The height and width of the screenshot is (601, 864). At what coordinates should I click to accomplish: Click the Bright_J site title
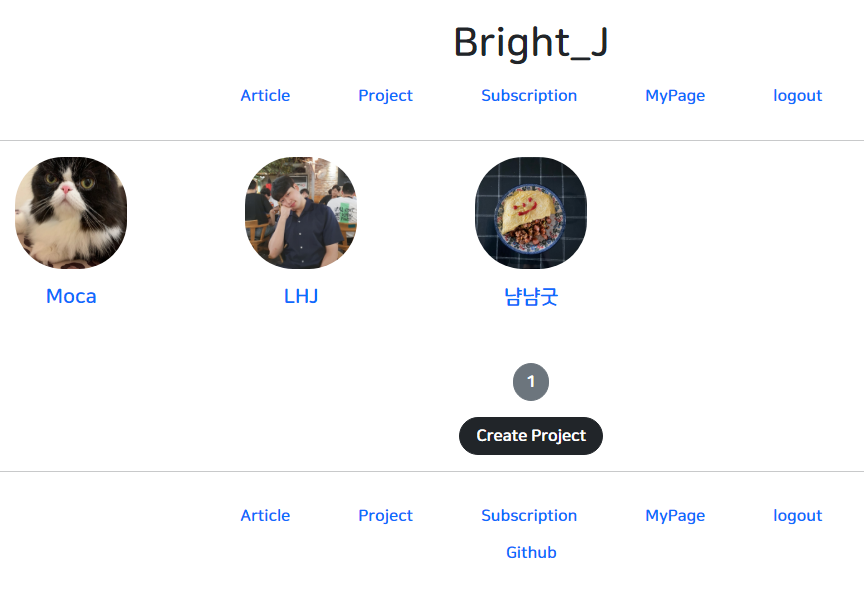(x=530, y=42)
